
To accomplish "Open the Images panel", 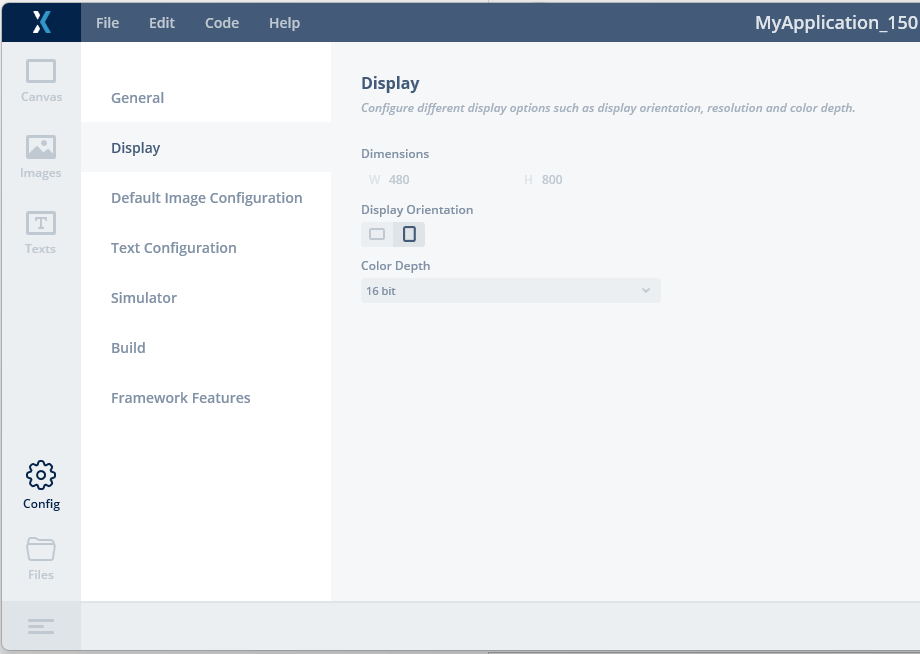I will (x=41, y=156).
